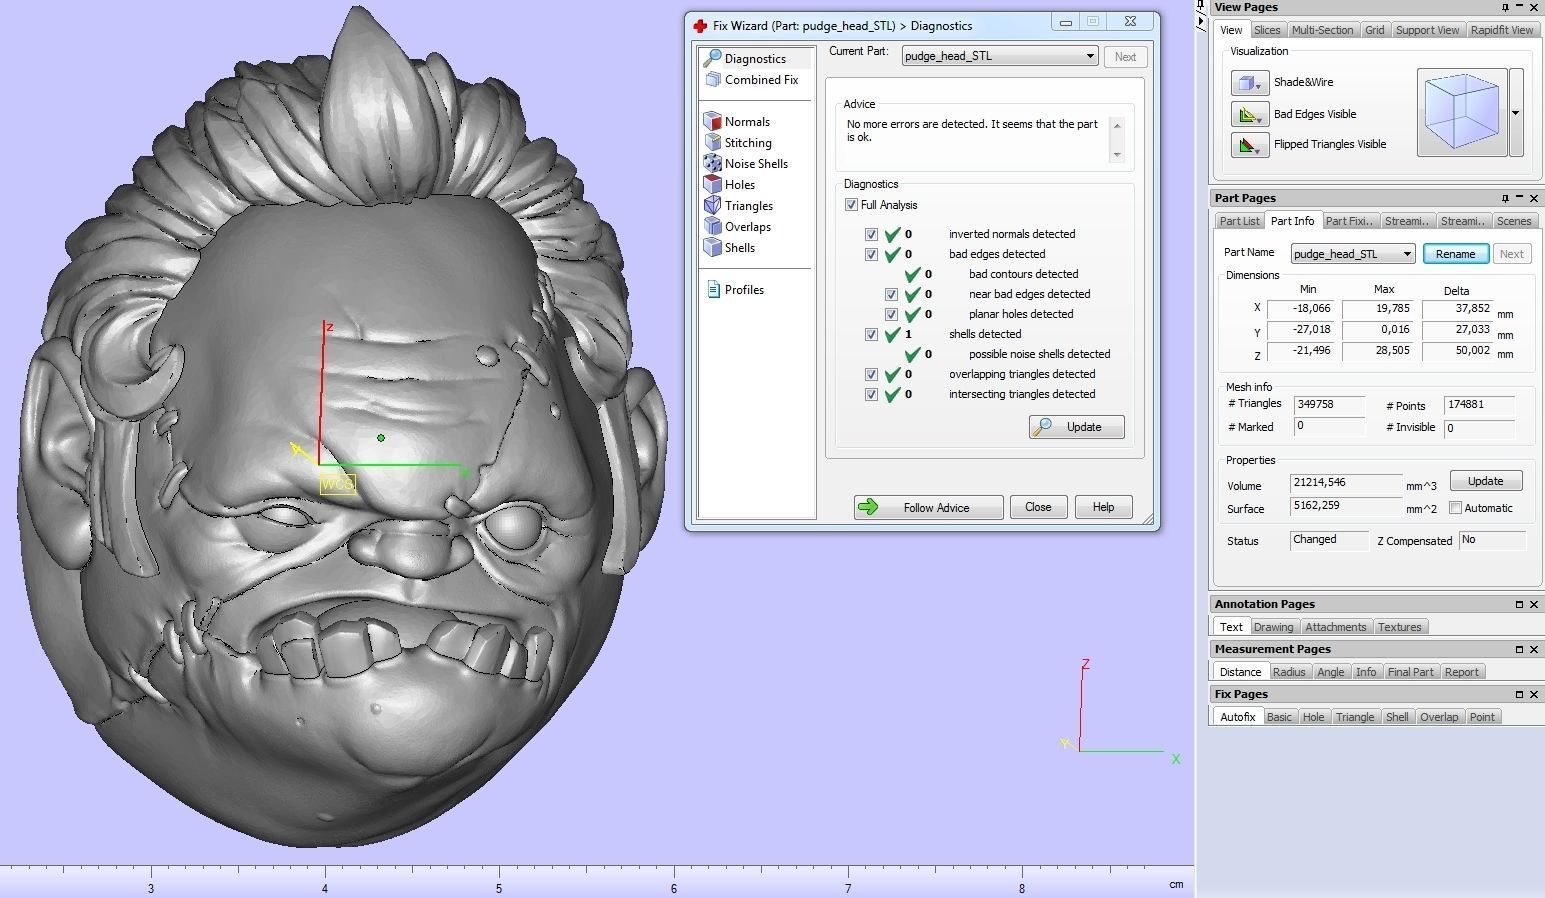
Task: Switch to the Slices tab
Action: [x=1267, y=29]
